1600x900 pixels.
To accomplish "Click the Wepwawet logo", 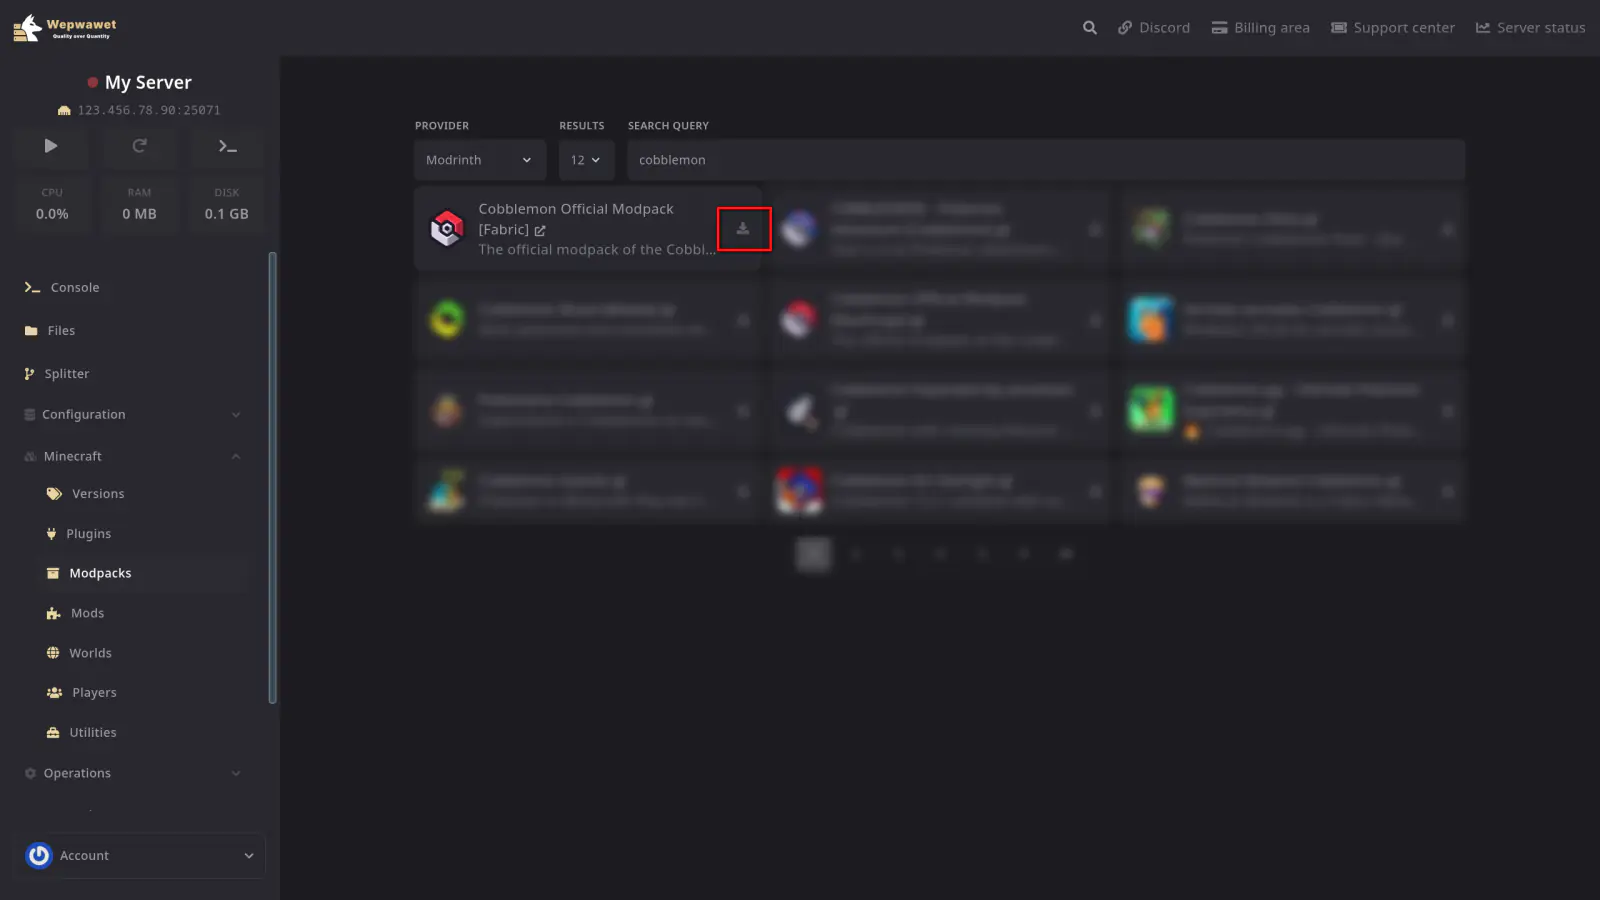I will click(x=65, y=28).
